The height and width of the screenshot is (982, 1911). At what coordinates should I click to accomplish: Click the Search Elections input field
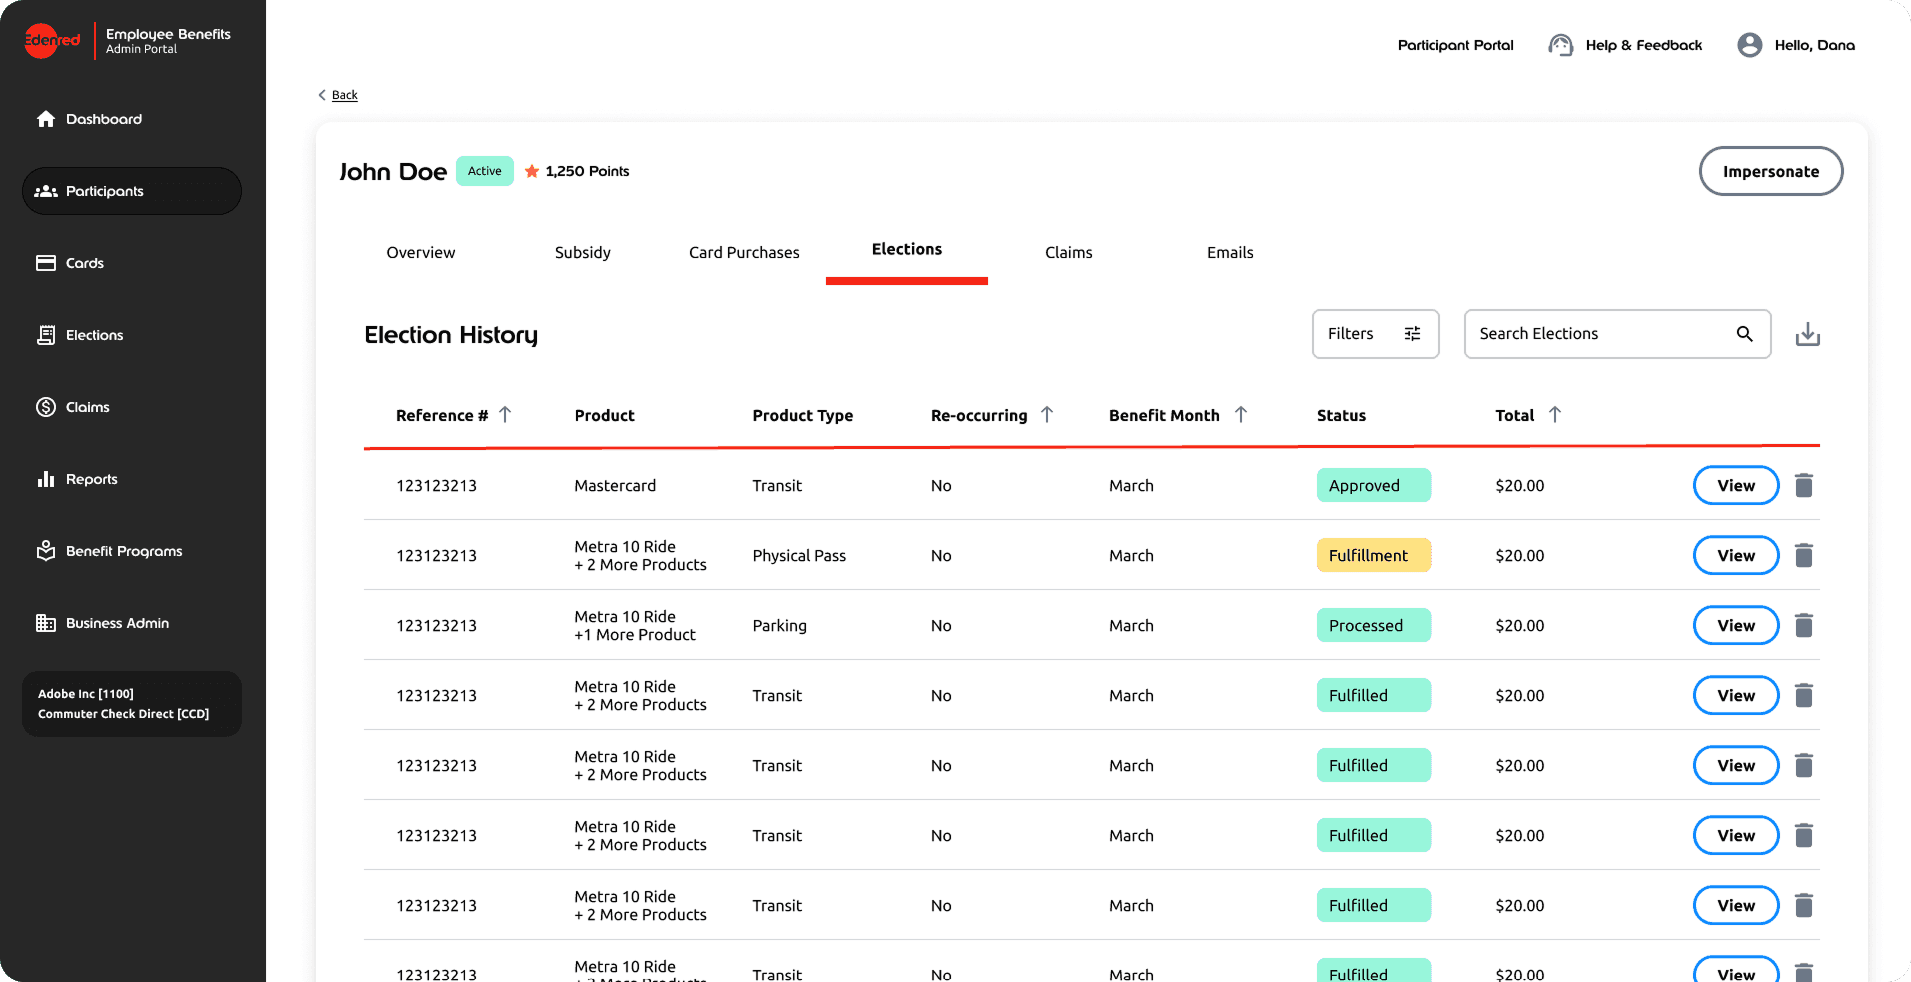[x=1617, y=334]
